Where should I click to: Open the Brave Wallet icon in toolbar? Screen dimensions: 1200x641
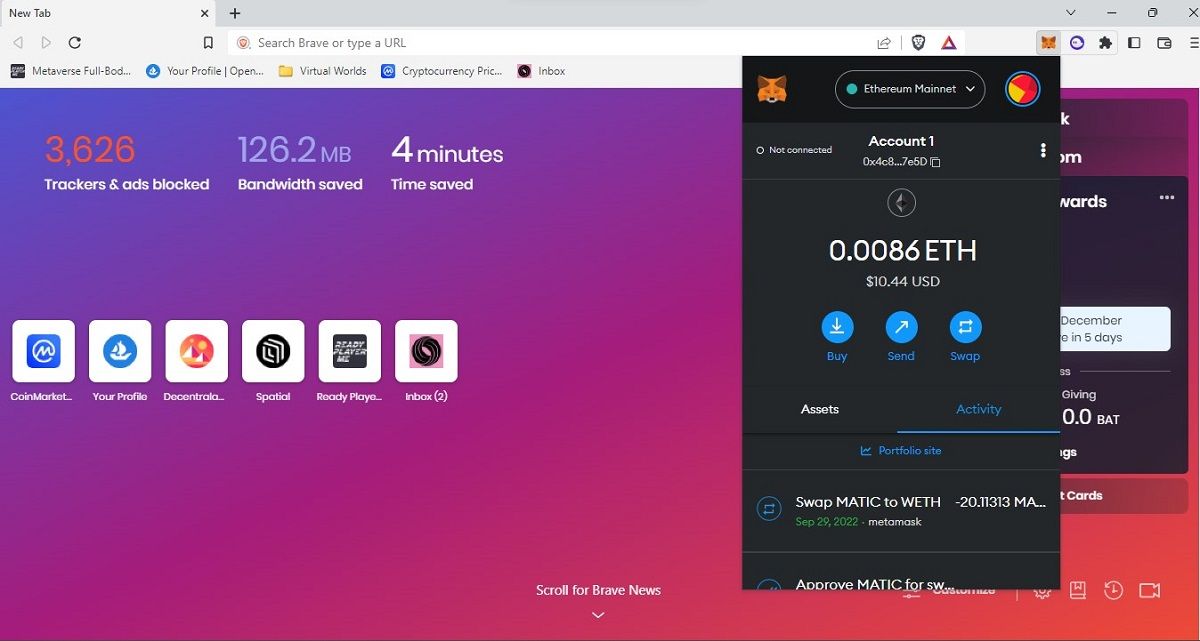click(1164, 43)
